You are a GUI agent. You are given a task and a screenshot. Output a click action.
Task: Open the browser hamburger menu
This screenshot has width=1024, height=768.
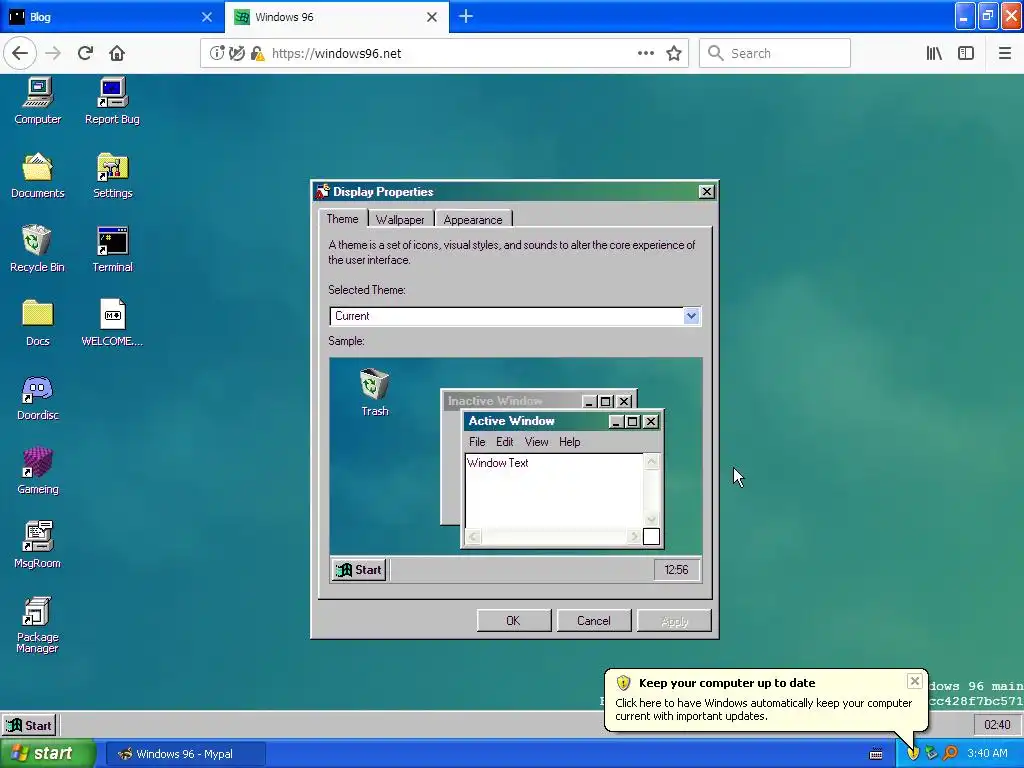[1005, 53]
